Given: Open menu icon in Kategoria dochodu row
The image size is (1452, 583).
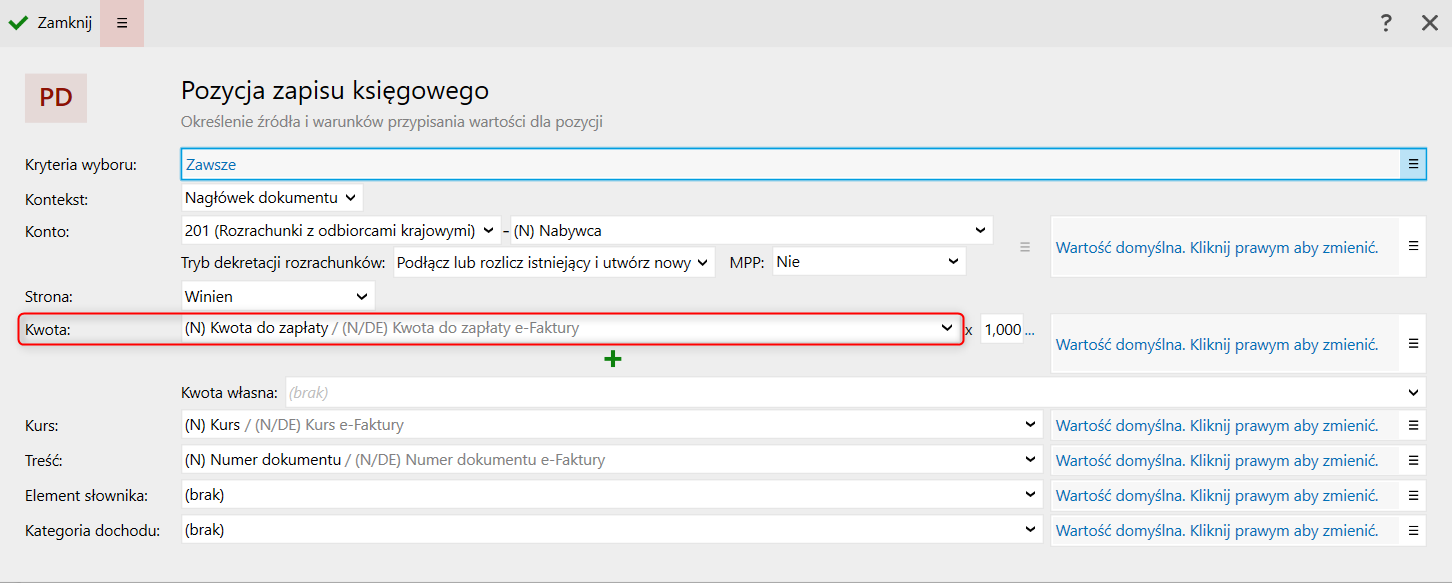Looking at the screenshot, I should pos(1413,530).
